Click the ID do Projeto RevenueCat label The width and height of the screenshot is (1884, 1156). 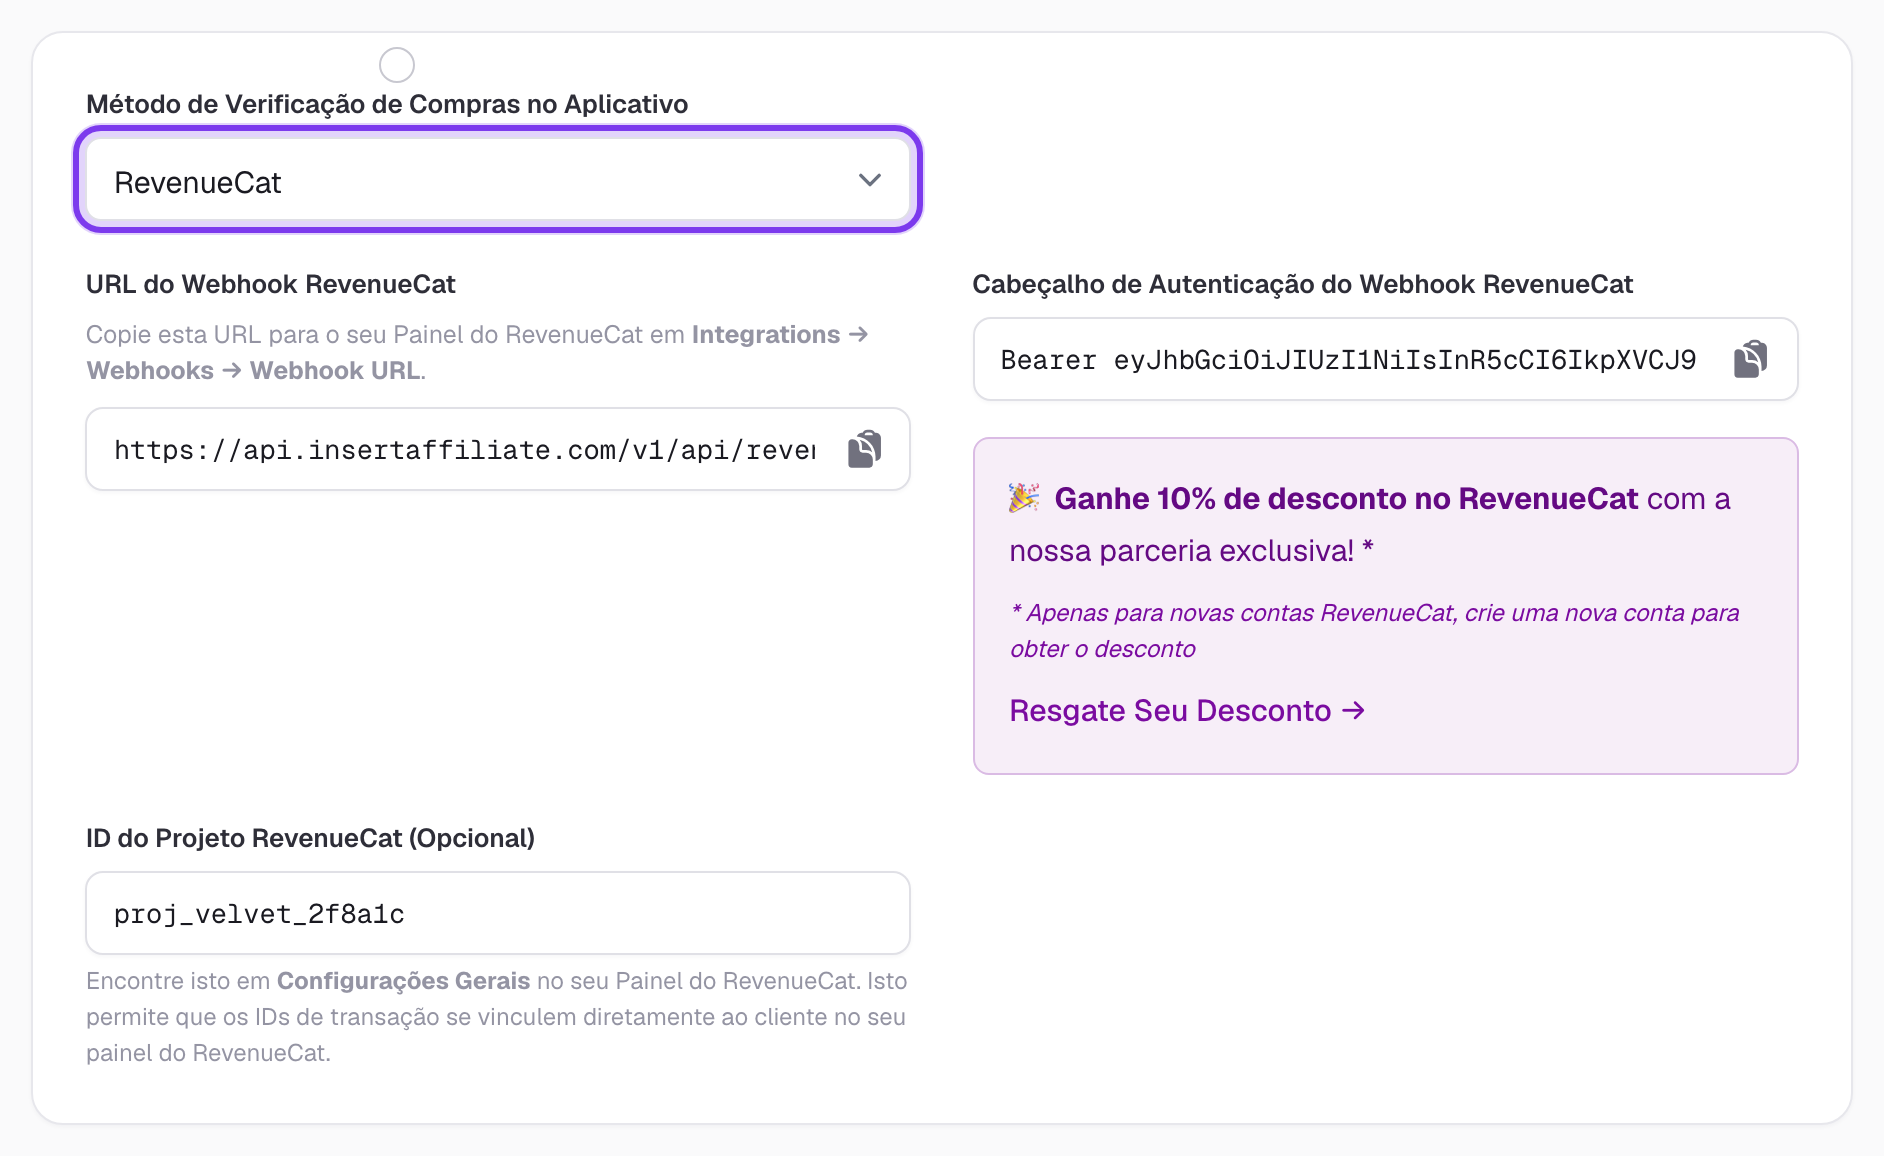point(310,838)
